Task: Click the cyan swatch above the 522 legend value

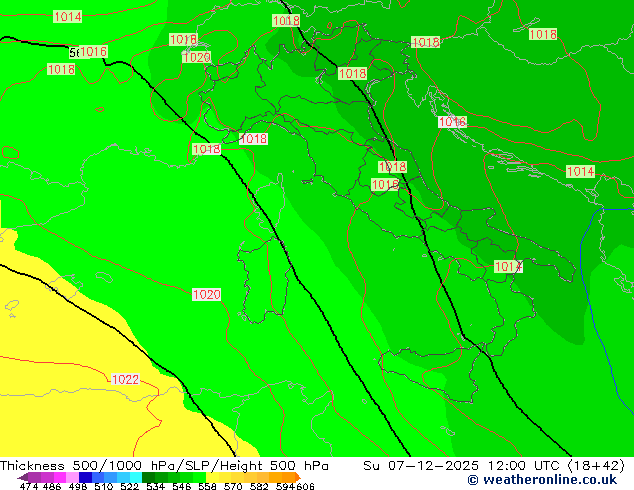Action: click(136, 477)
